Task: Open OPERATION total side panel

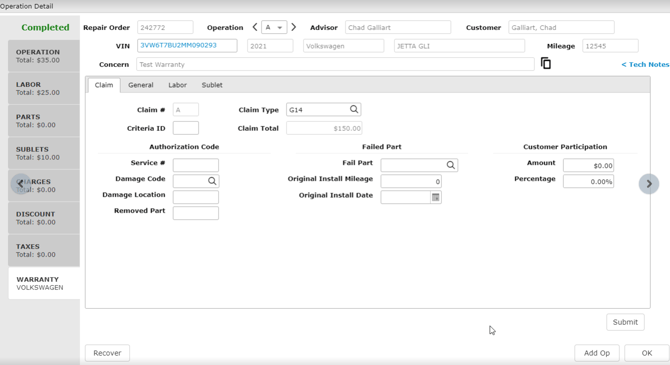Action: pos(44,56)
